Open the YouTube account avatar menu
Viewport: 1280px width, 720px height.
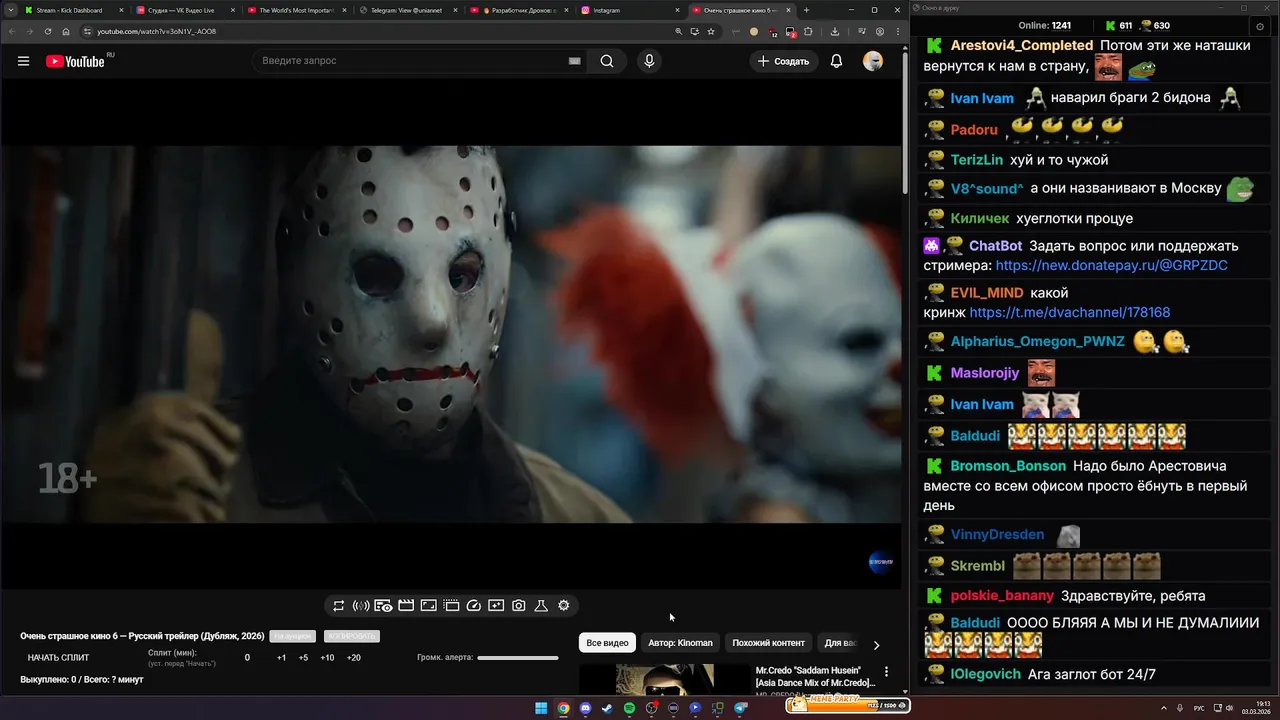coord(873,61)
